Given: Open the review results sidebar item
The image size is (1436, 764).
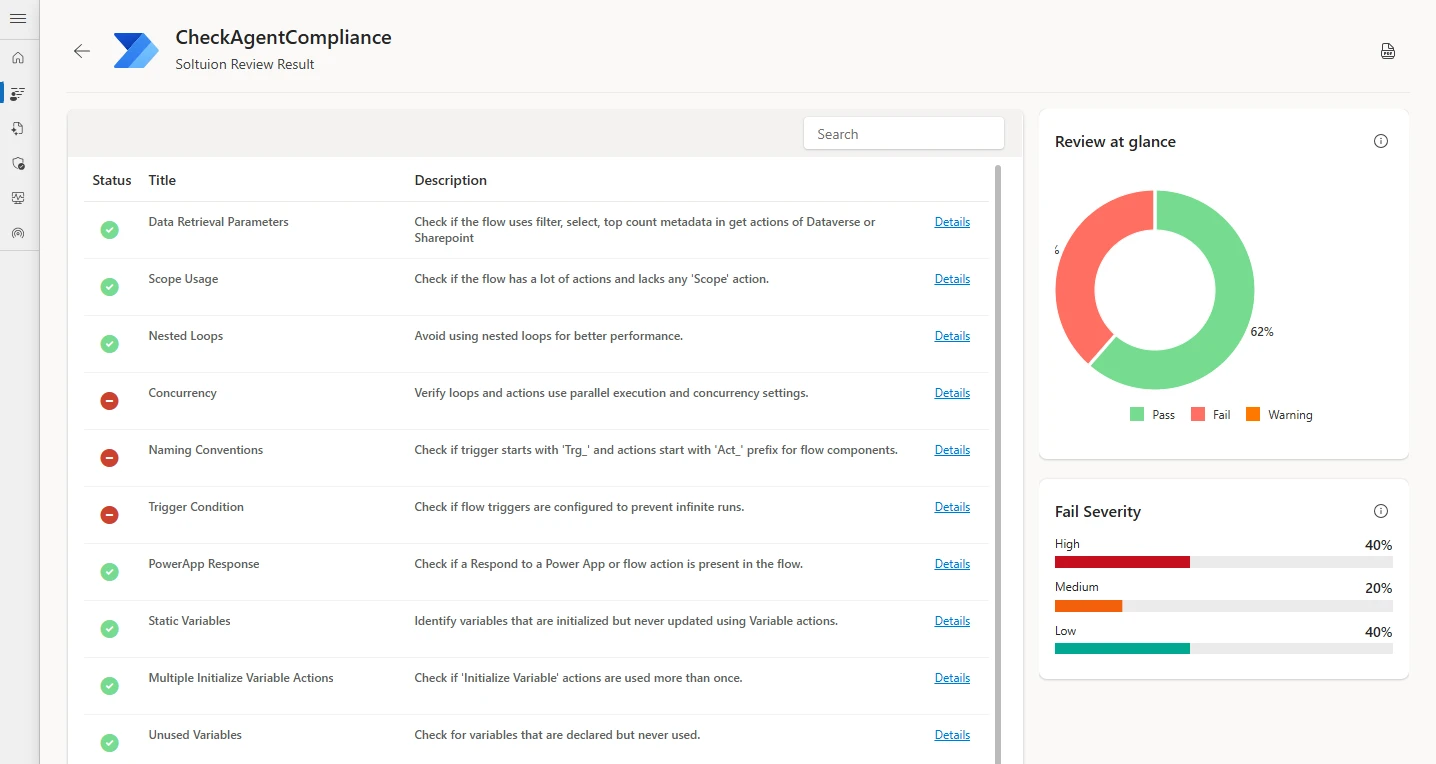Looking at the screenshot, I should [x=17, y=92].
